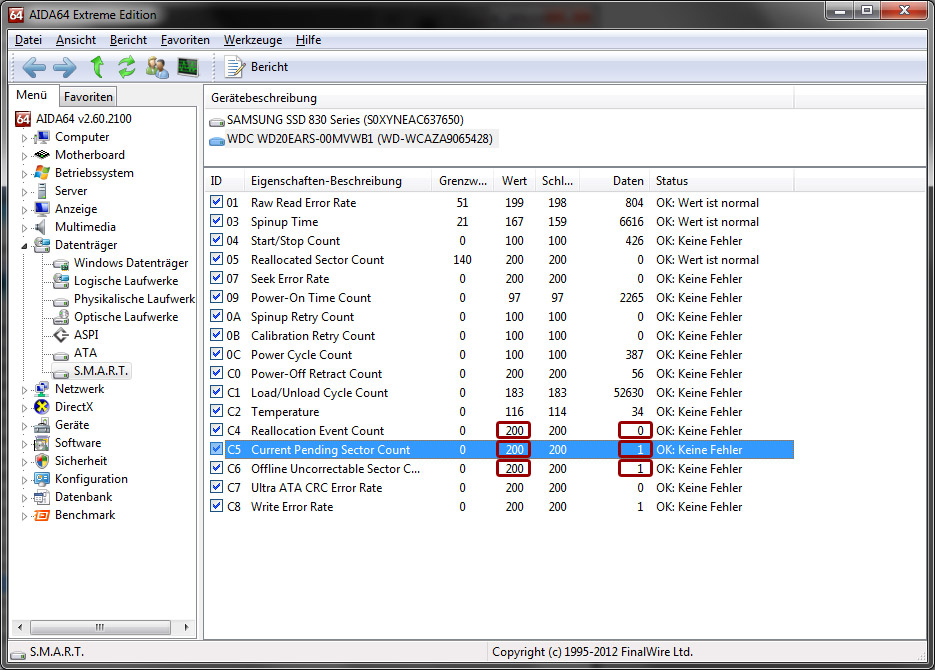935x670 pixels.
Task: Expand the DirectX tree node
Action: [x=24, y=408]
